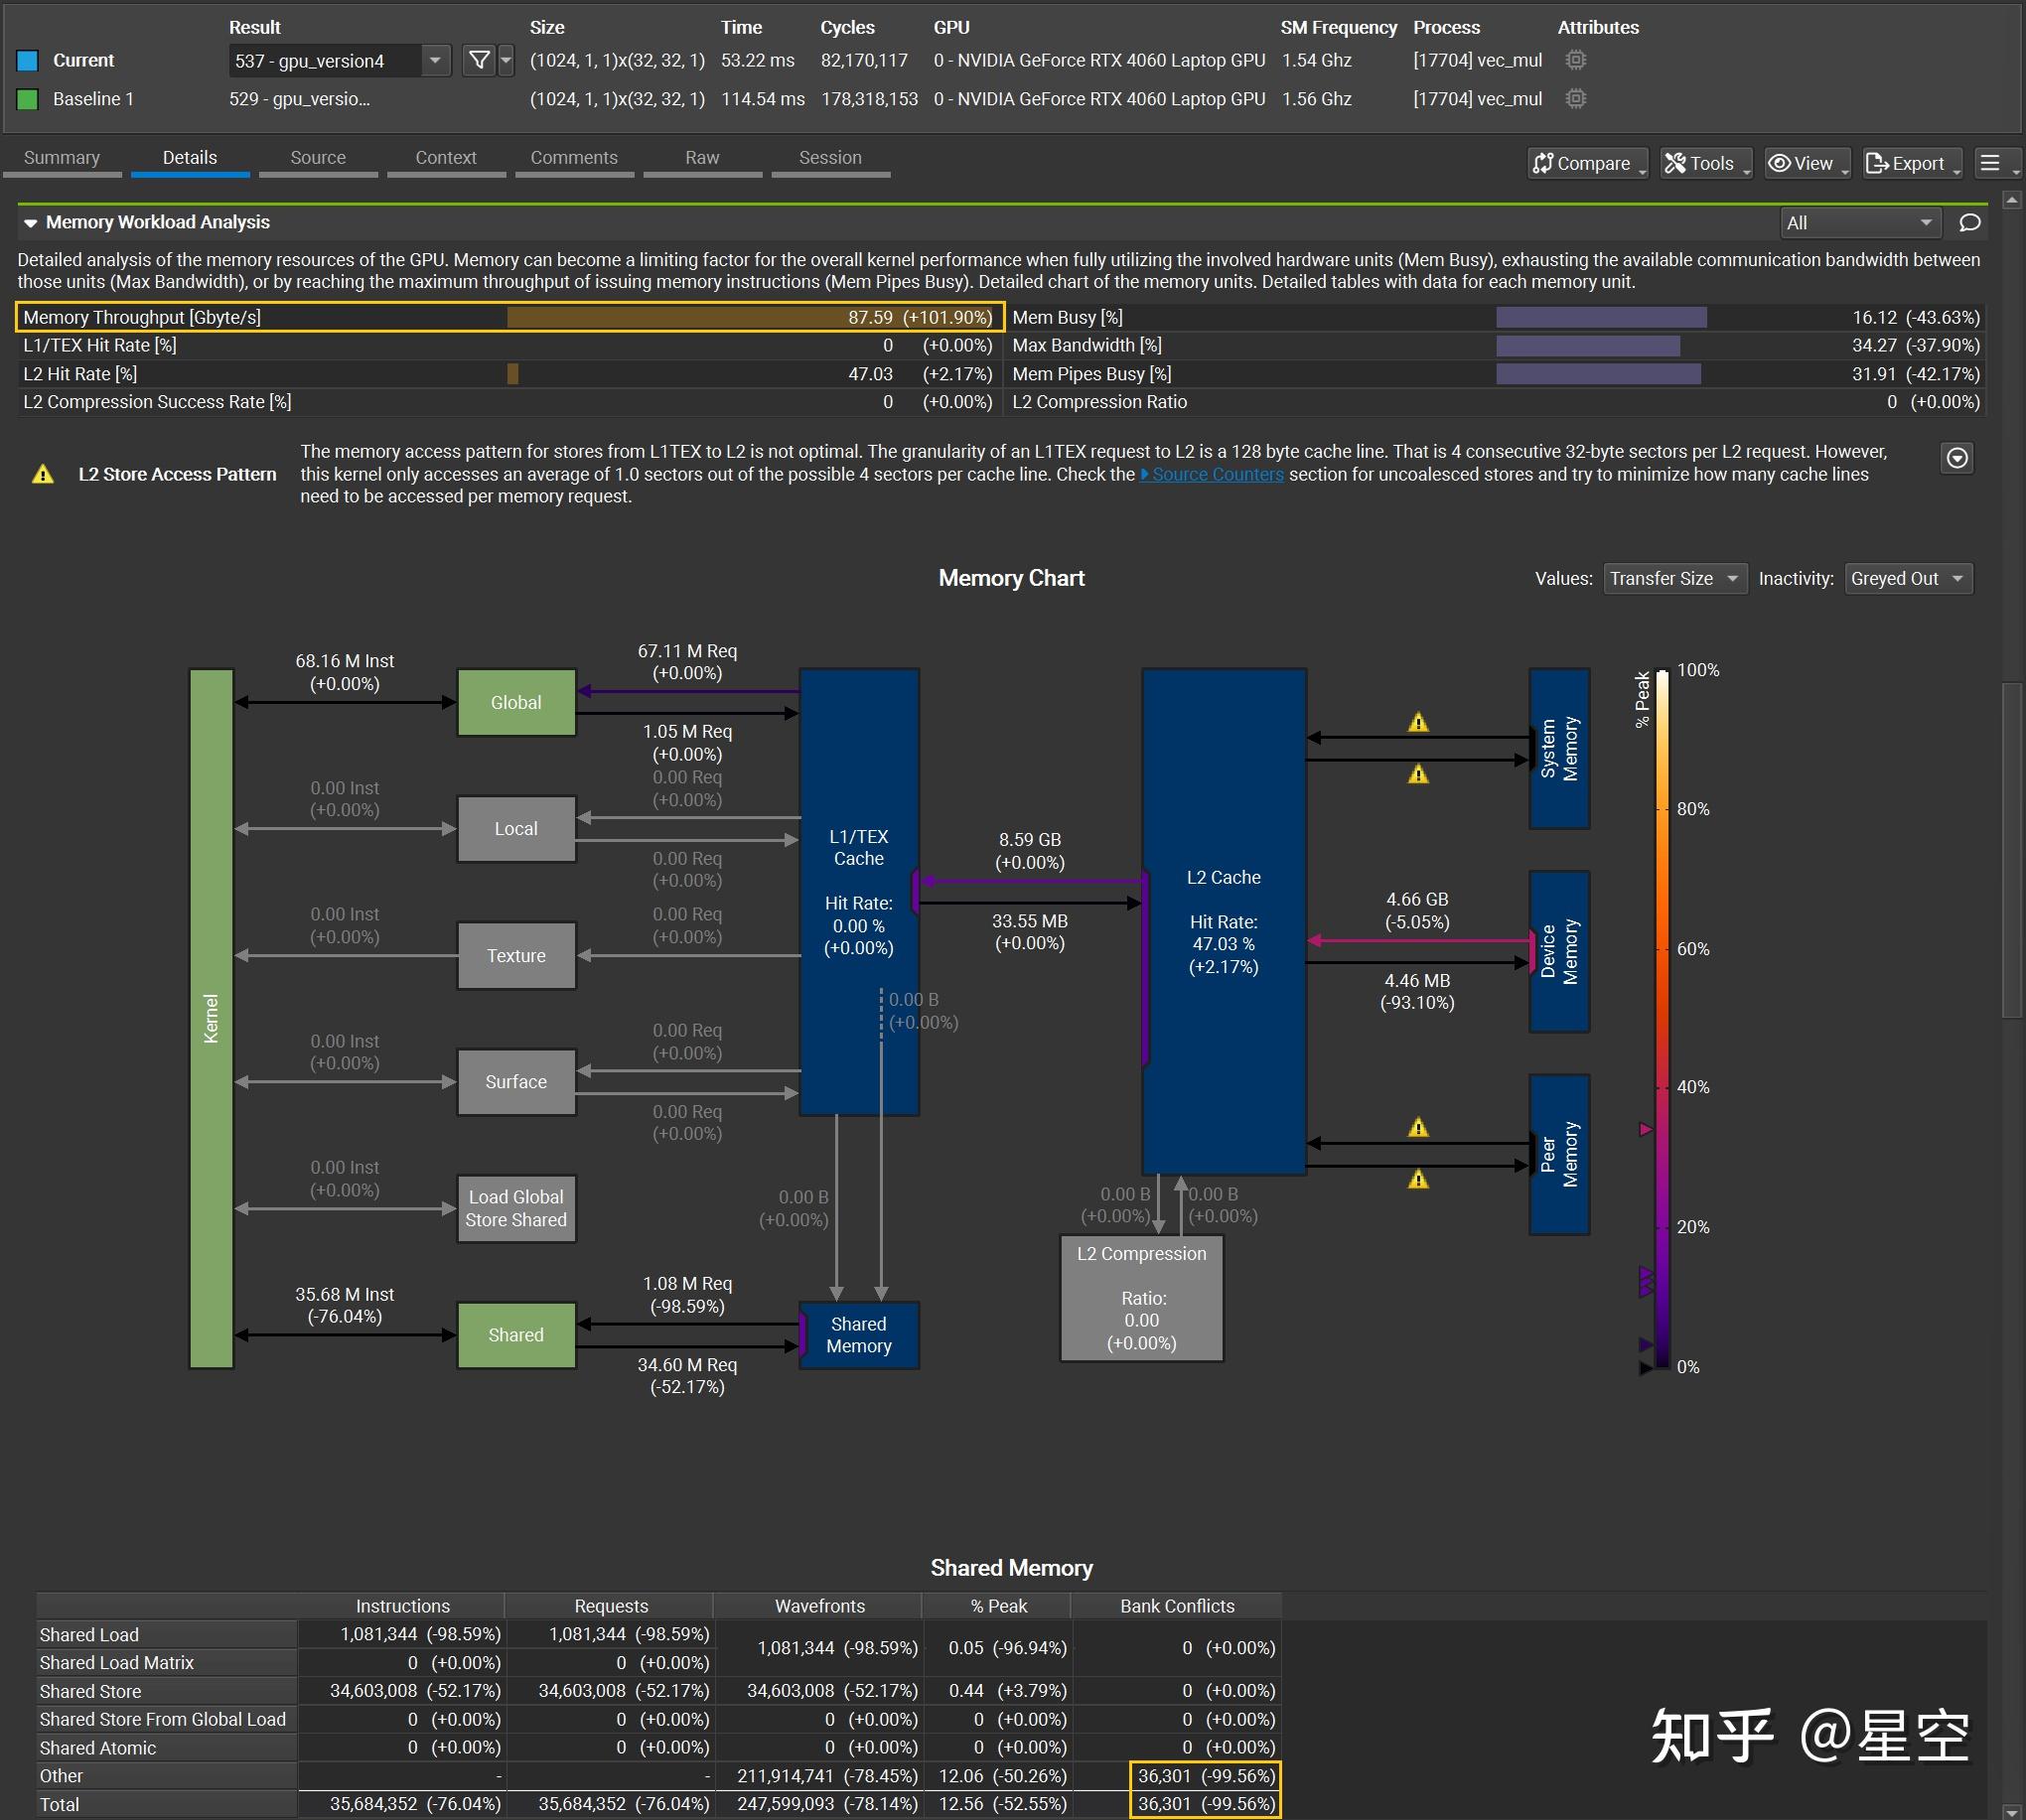Click the Compare results icon in the toolbar
Viewport: 2026px width, 1820px height.
click(1546, 163)
